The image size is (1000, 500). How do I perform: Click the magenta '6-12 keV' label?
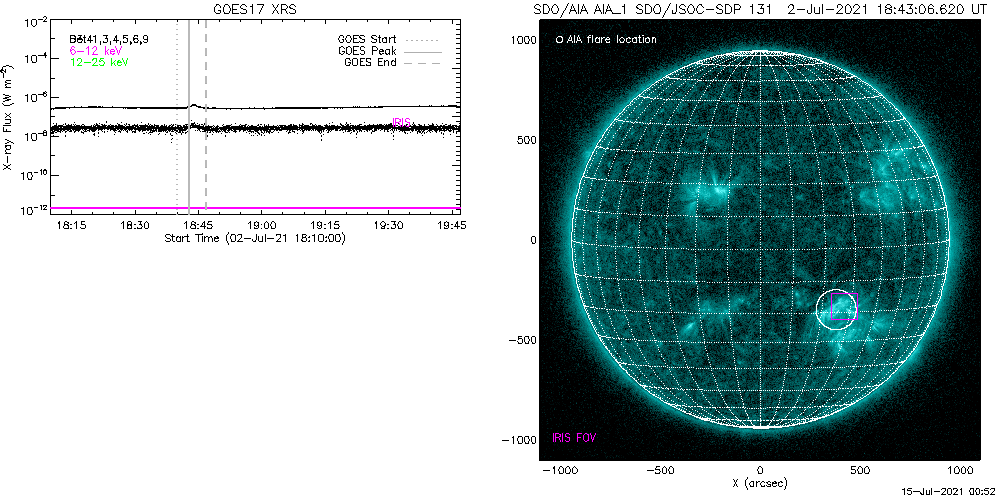point(96,50)
